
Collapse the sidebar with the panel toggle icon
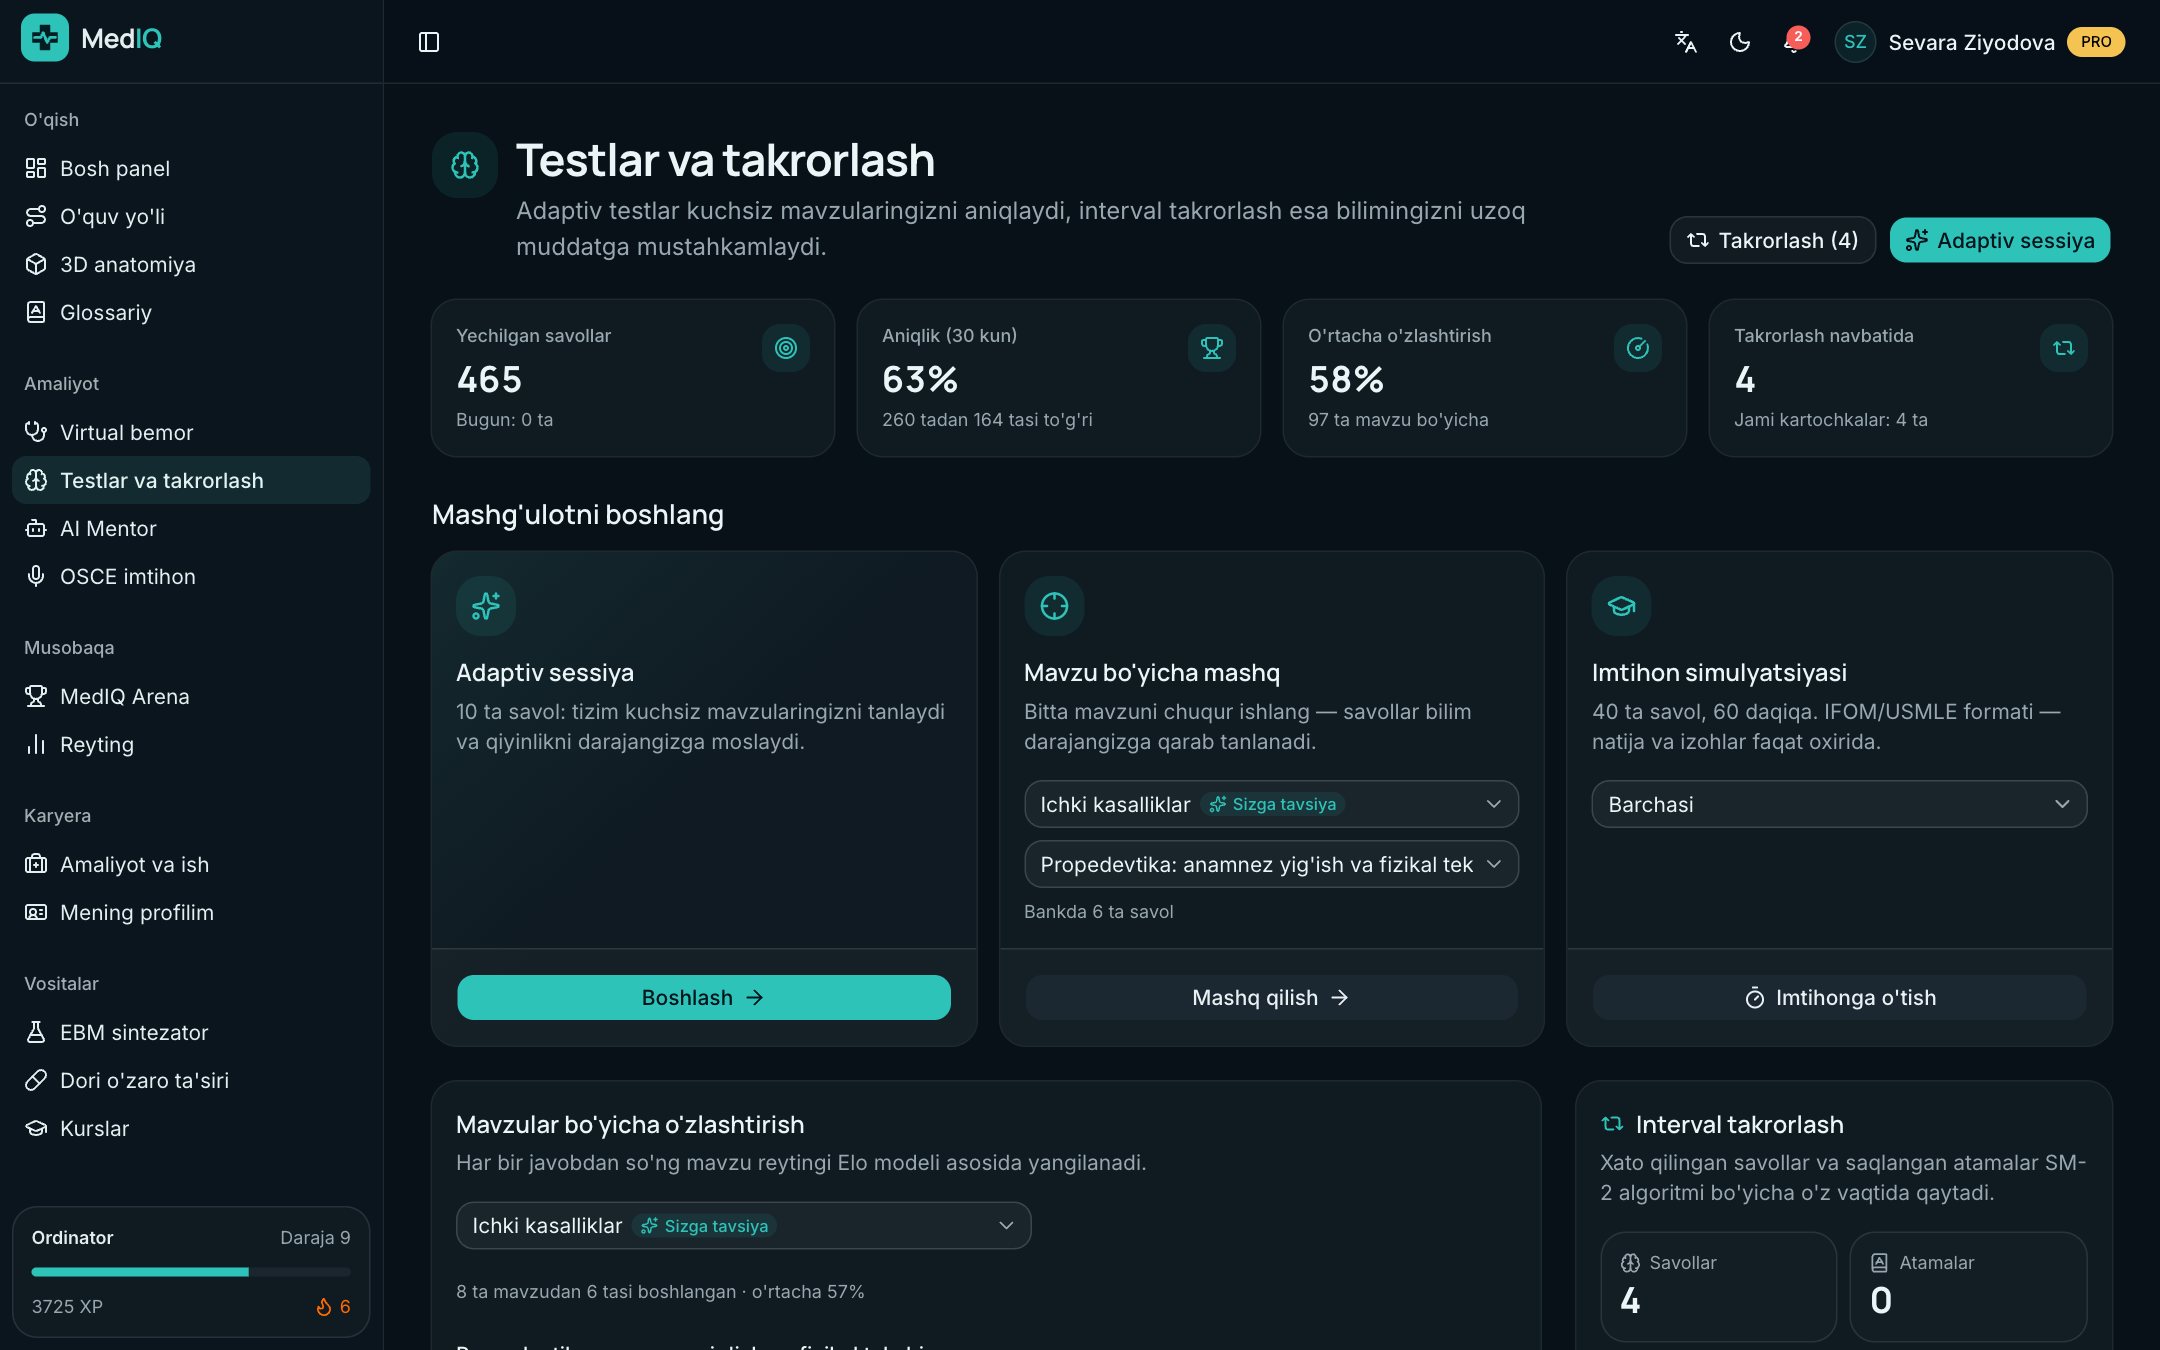[429, 42]
